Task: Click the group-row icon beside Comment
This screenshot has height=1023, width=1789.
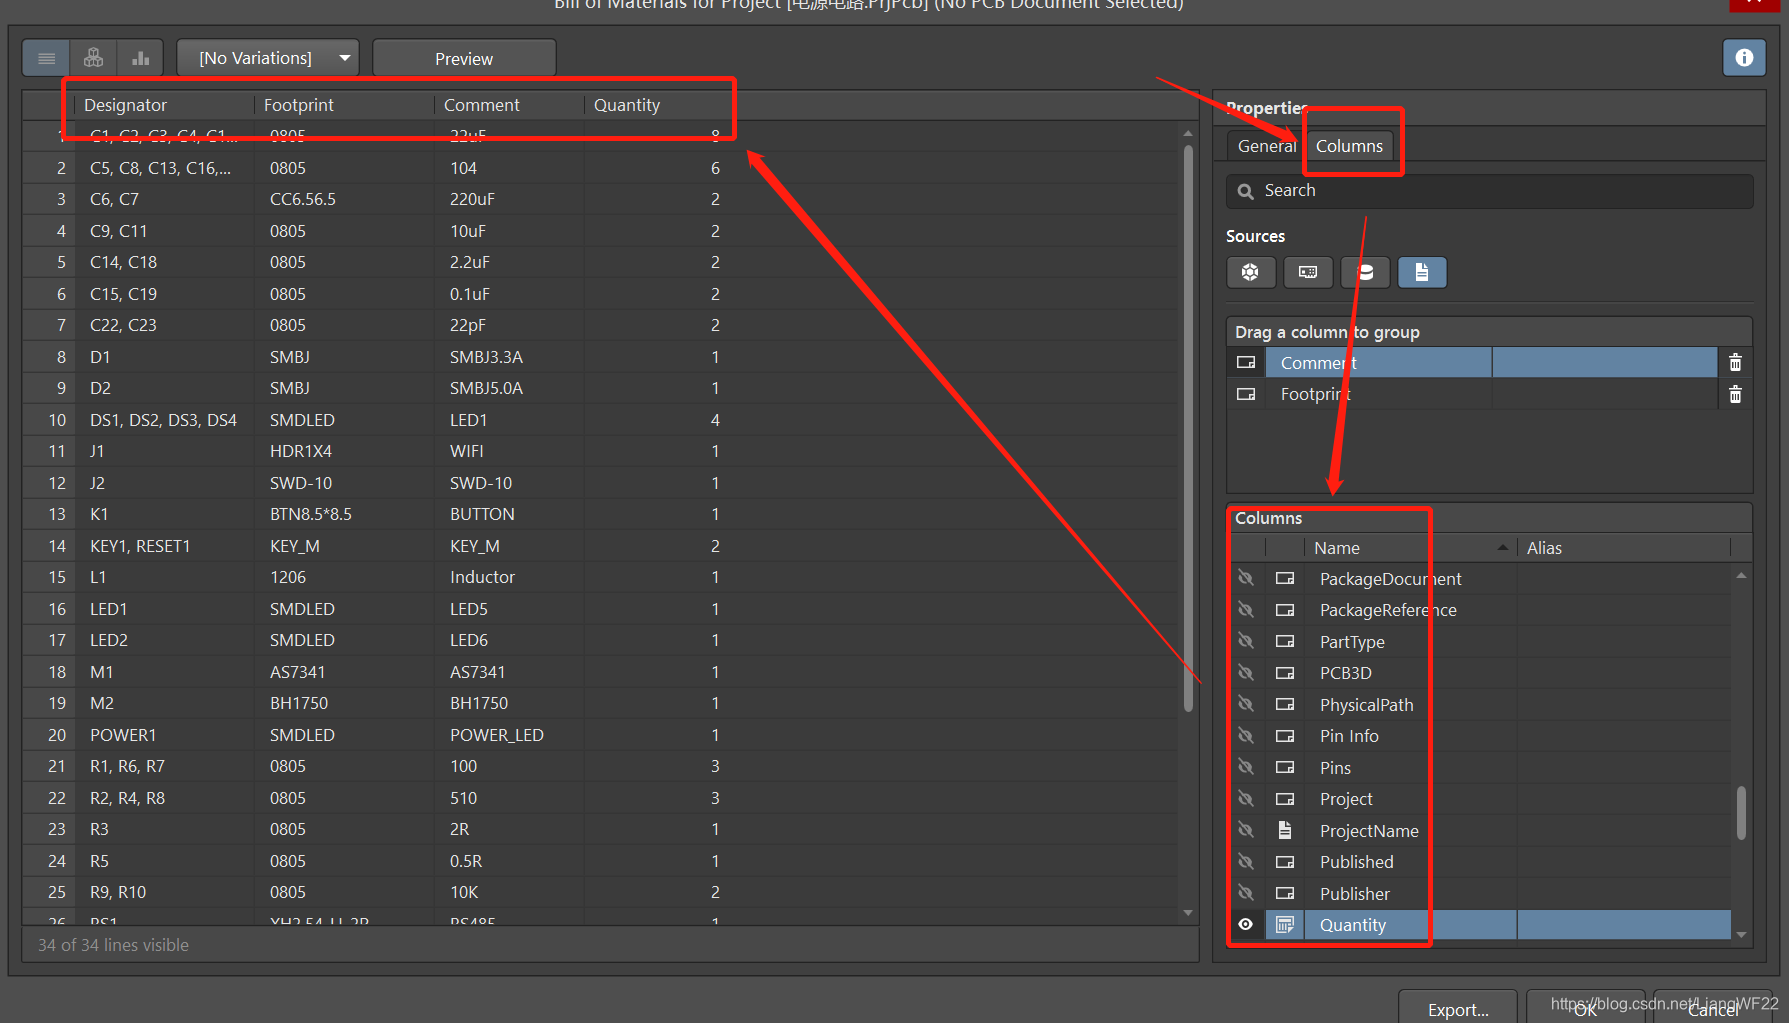Action: point(1246,363)
